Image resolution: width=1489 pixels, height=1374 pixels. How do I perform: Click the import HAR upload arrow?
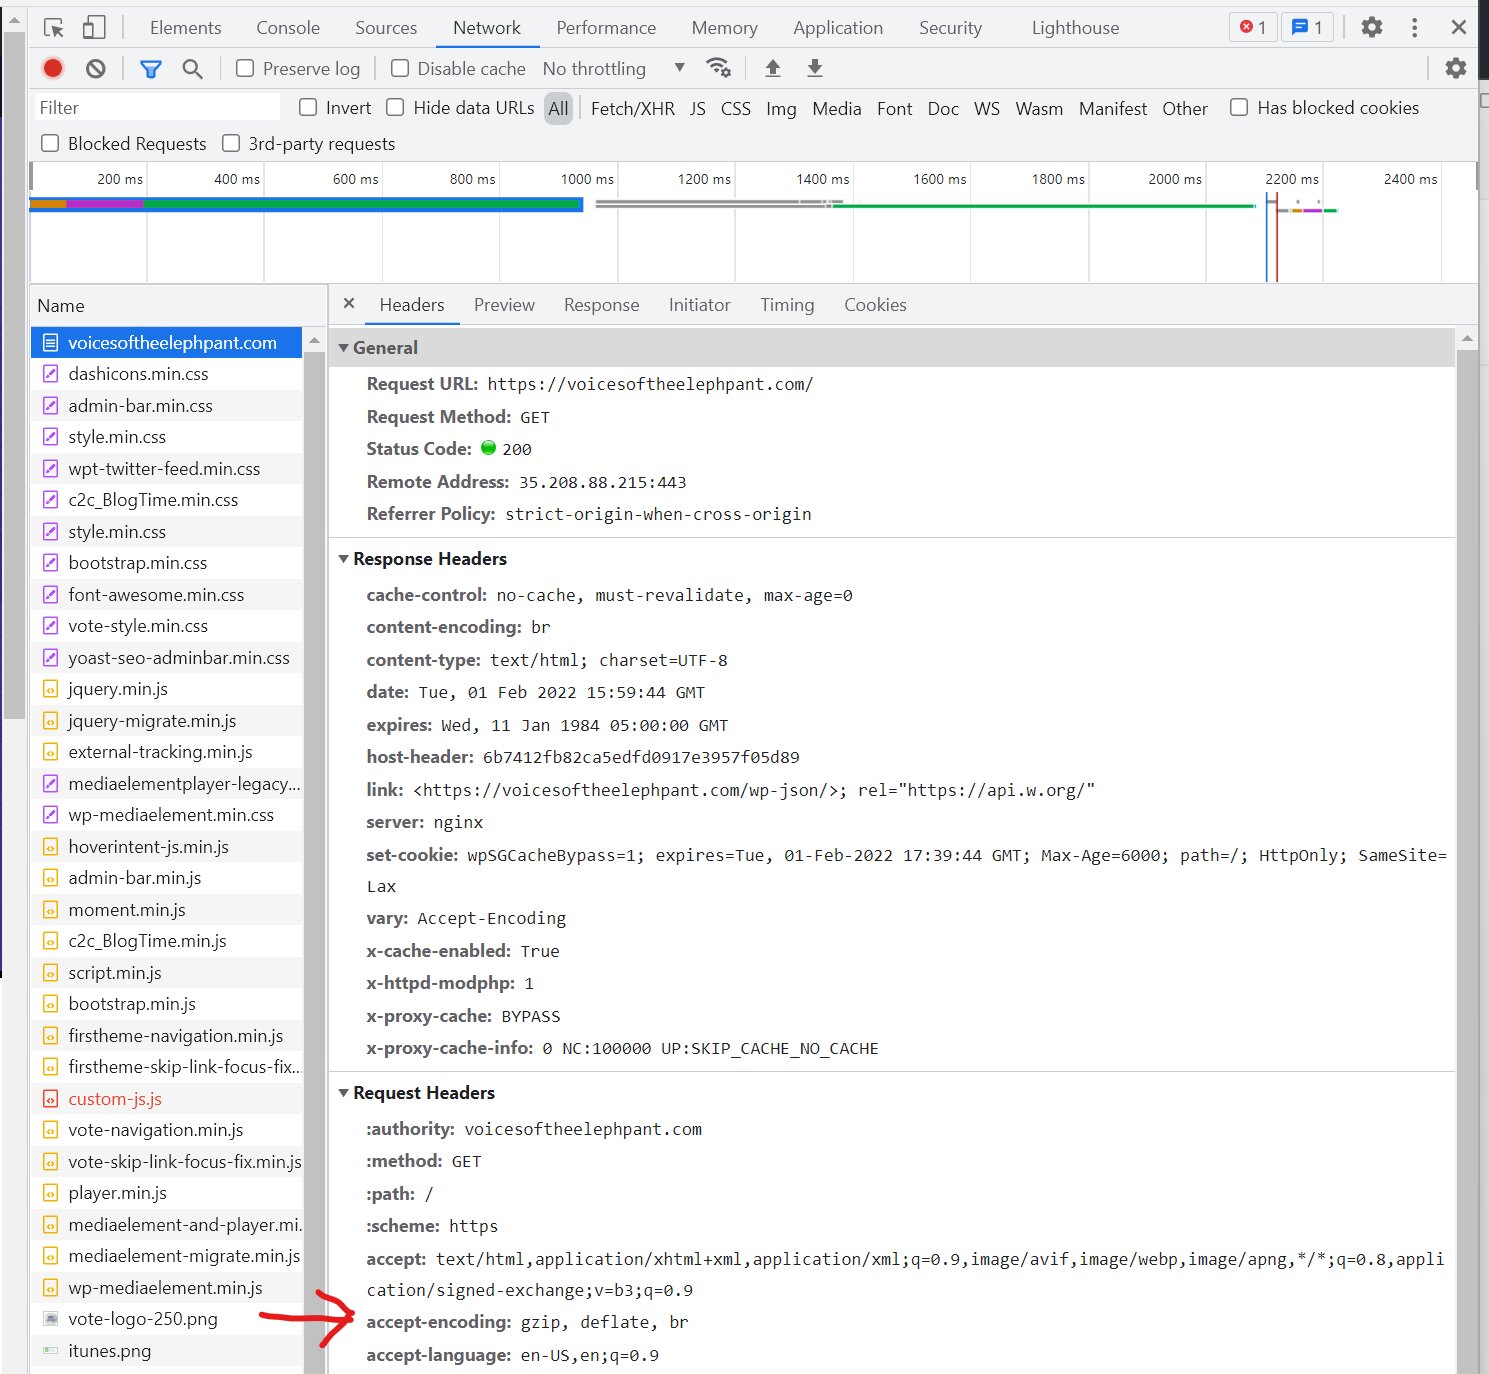point(772,68)
